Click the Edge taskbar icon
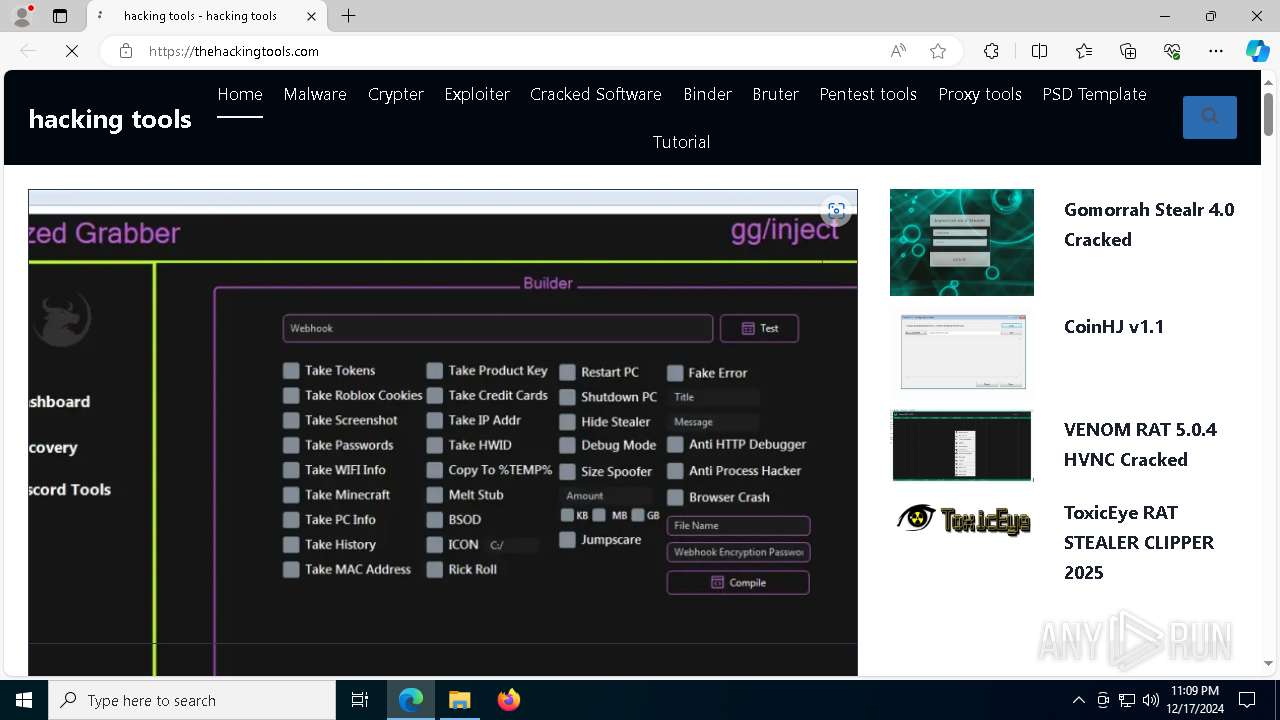The height and width of the screenshot is (720, 1280). (411, 700)
